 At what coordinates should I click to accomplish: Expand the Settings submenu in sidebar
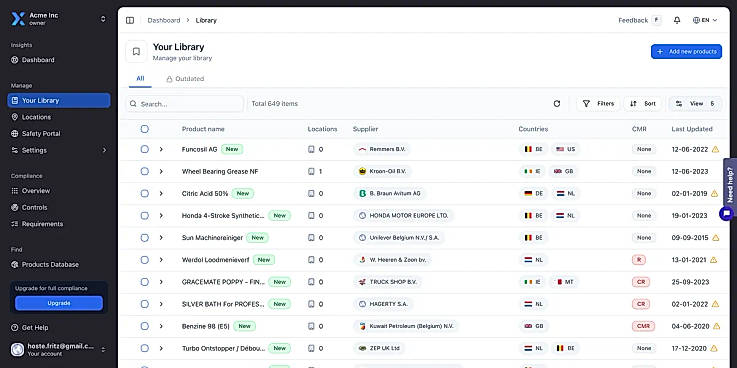coord(104,150)
